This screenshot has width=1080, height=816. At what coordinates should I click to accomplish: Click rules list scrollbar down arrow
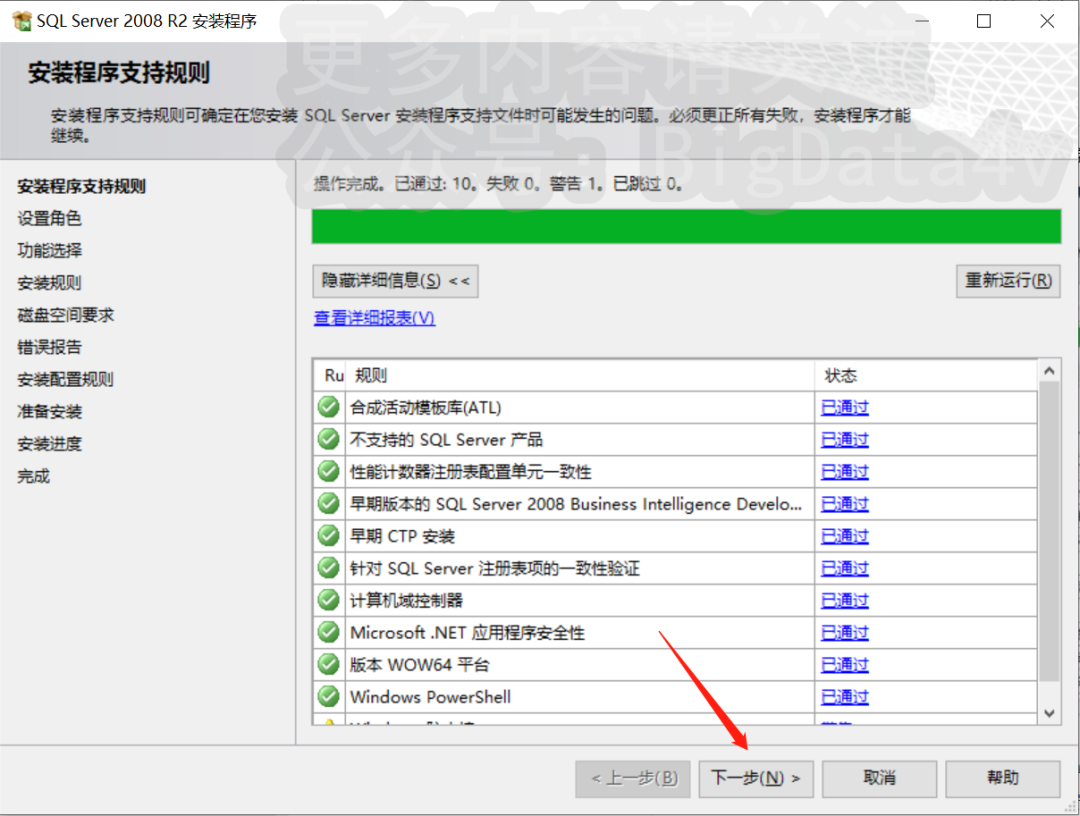tap(1049, 713)
